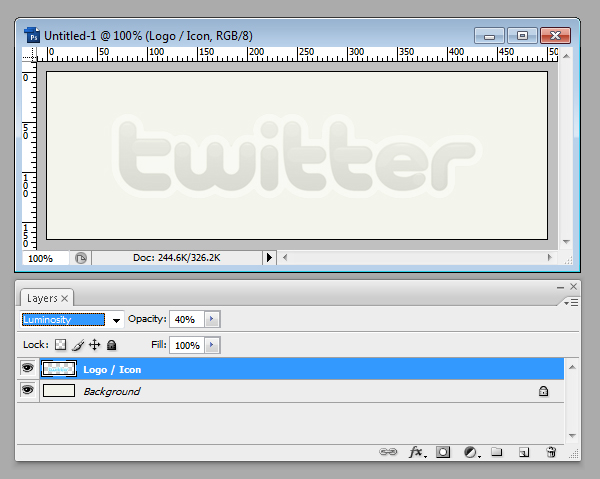Image resolution: width=600 pixels, height=479 pixels.
Task: Click the Opacity value field 40%
Action: coord(187,319)
